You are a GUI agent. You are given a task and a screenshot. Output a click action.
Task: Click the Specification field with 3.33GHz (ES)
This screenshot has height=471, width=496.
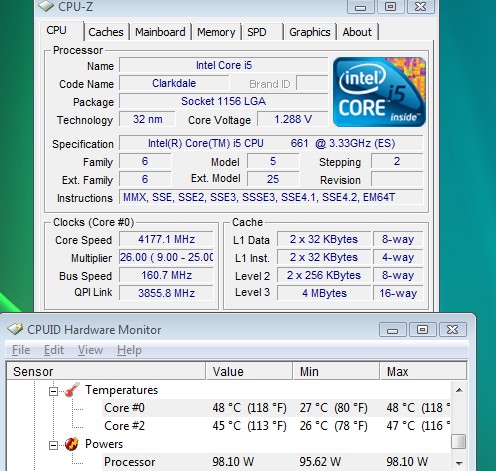click(271, 143)
